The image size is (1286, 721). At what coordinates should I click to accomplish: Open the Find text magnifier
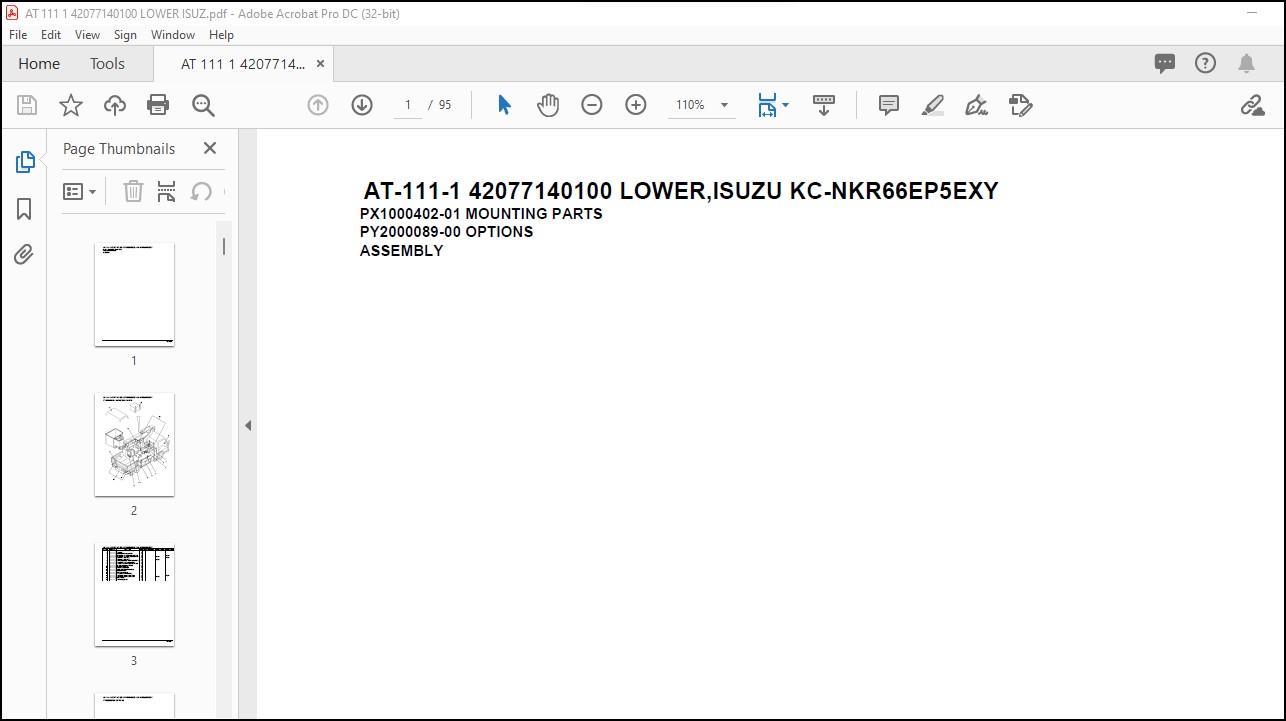[203, 105]
